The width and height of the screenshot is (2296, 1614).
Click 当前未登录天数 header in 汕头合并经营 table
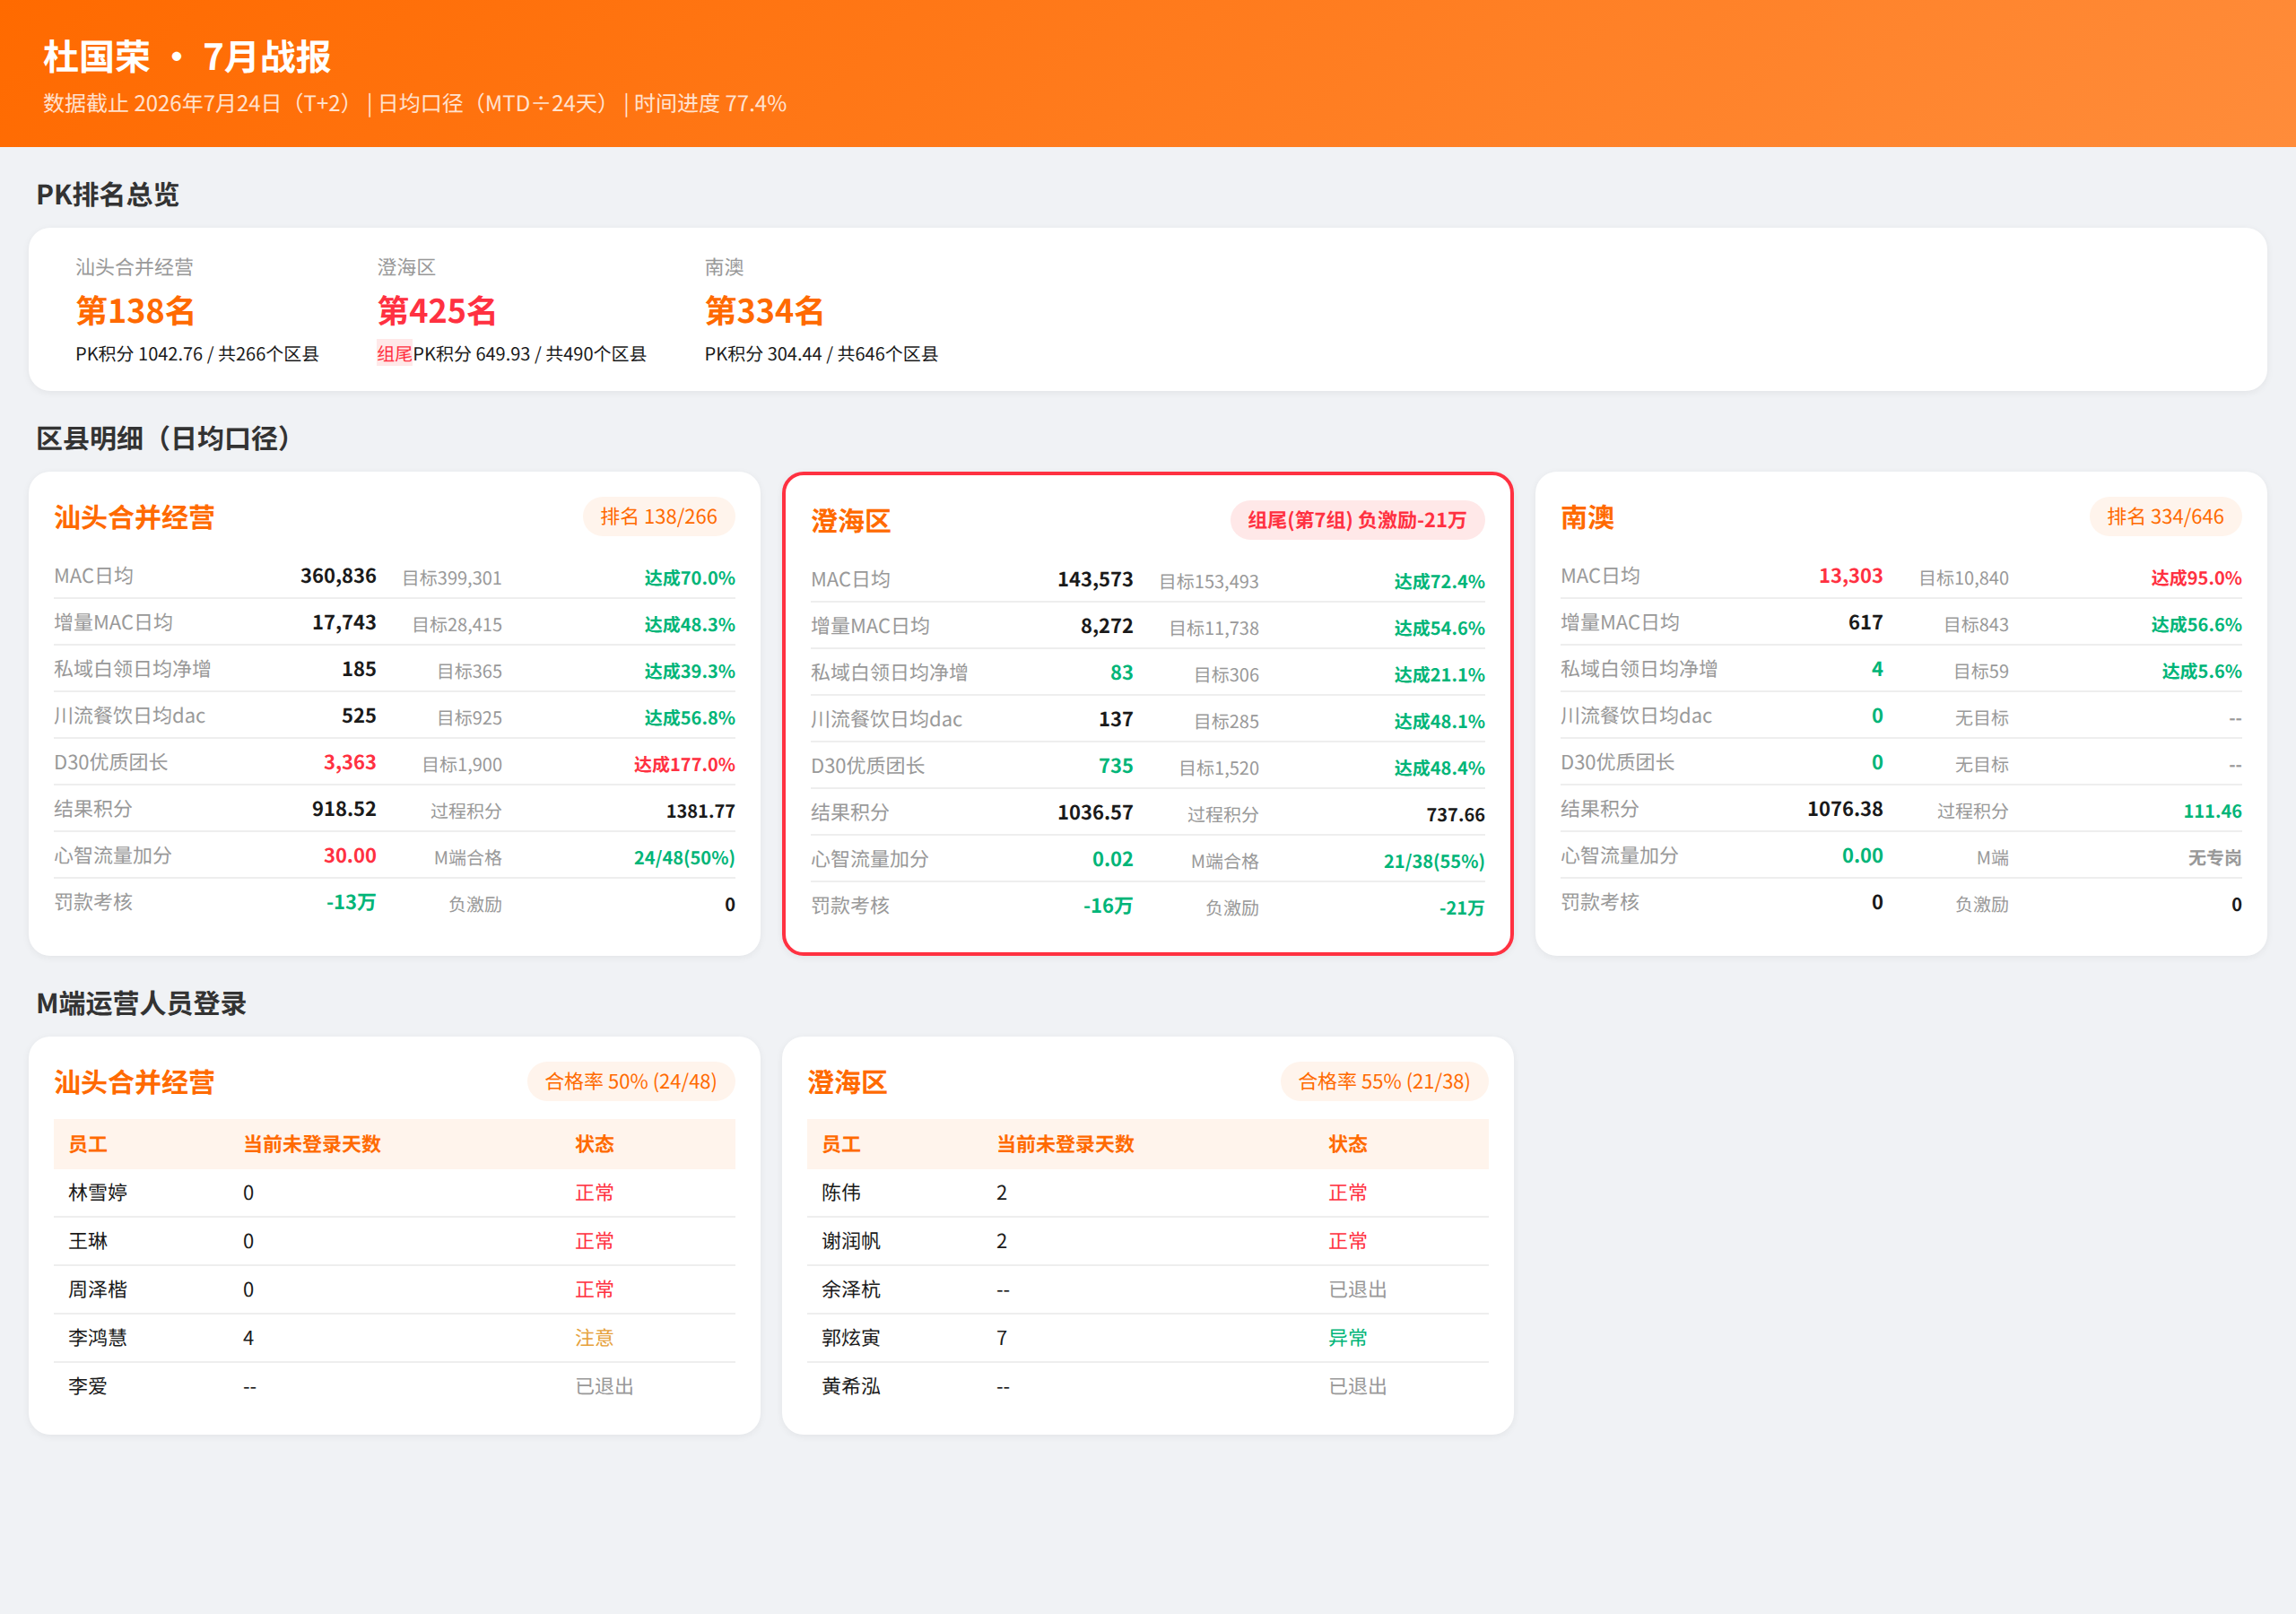312,1144
